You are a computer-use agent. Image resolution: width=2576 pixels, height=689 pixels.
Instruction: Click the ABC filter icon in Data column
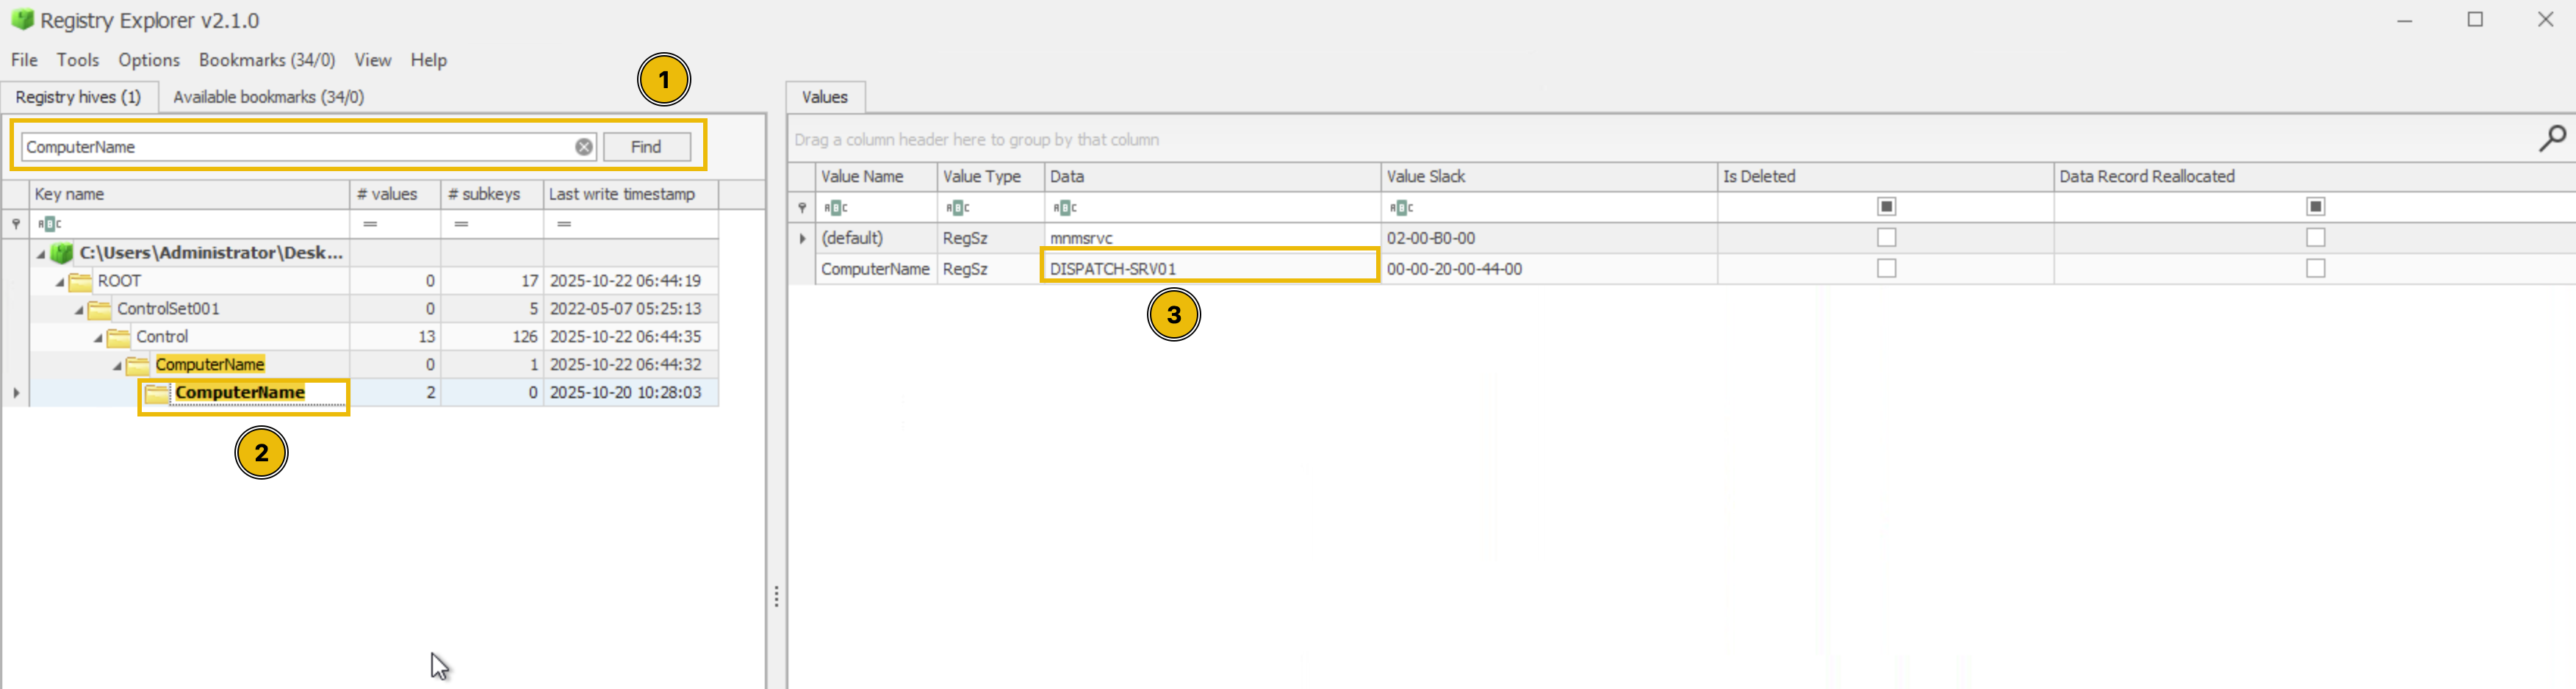tap(1065, 207)
